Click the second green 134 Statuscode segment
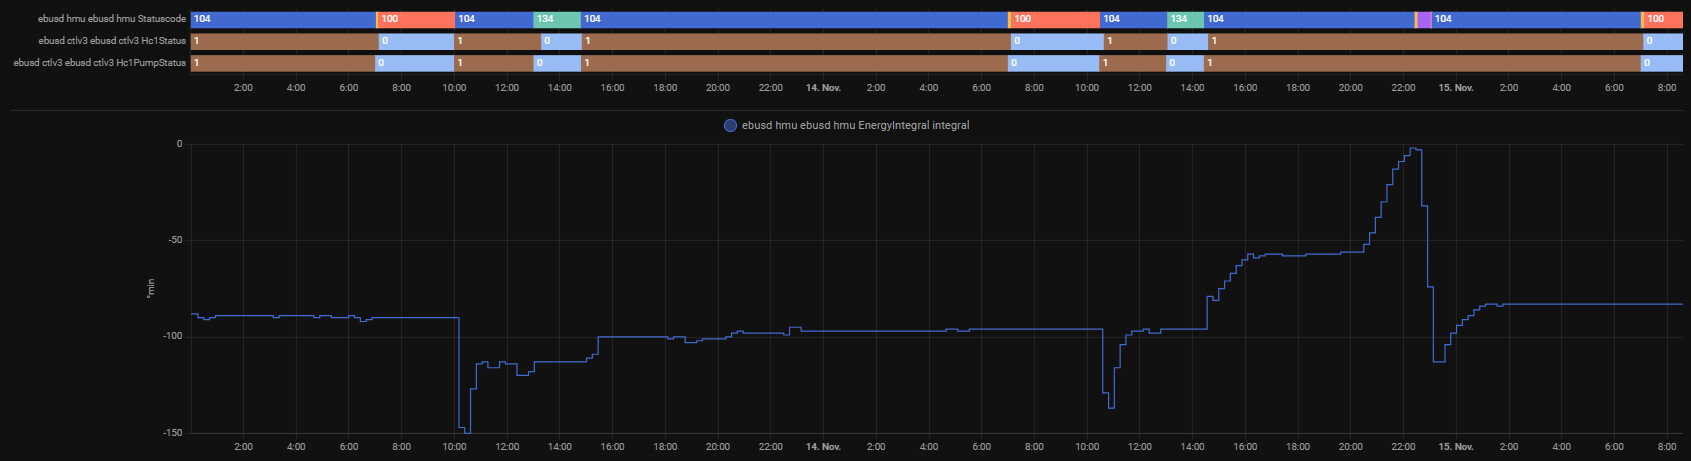 tap(1185, 19)
